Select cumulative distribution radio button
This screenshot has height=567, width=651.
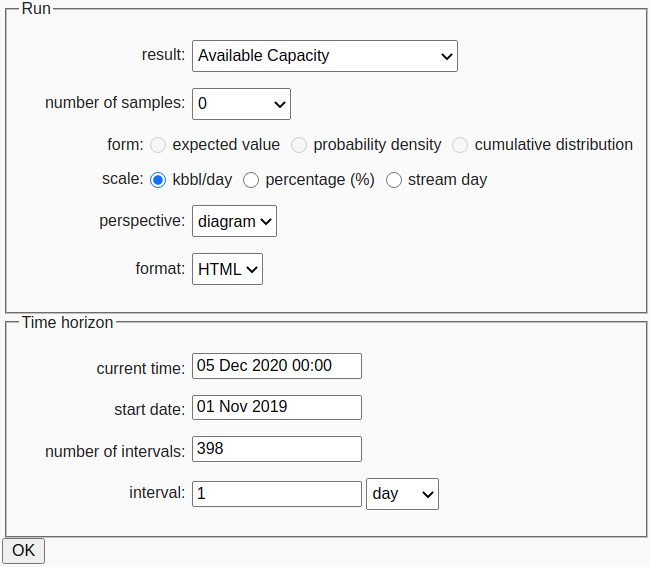pyautogui.click(x=460, y=145)
